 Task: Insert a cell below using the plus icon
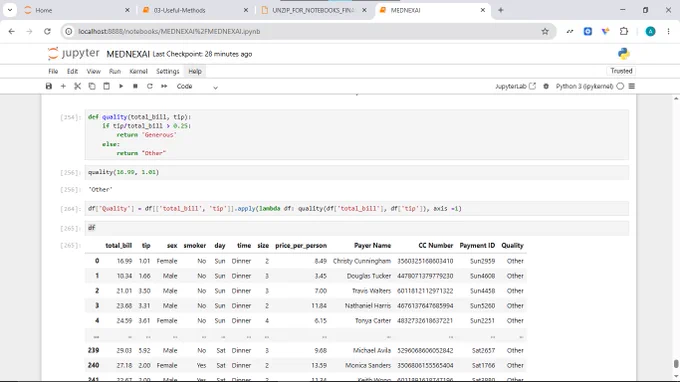(63, 86)
